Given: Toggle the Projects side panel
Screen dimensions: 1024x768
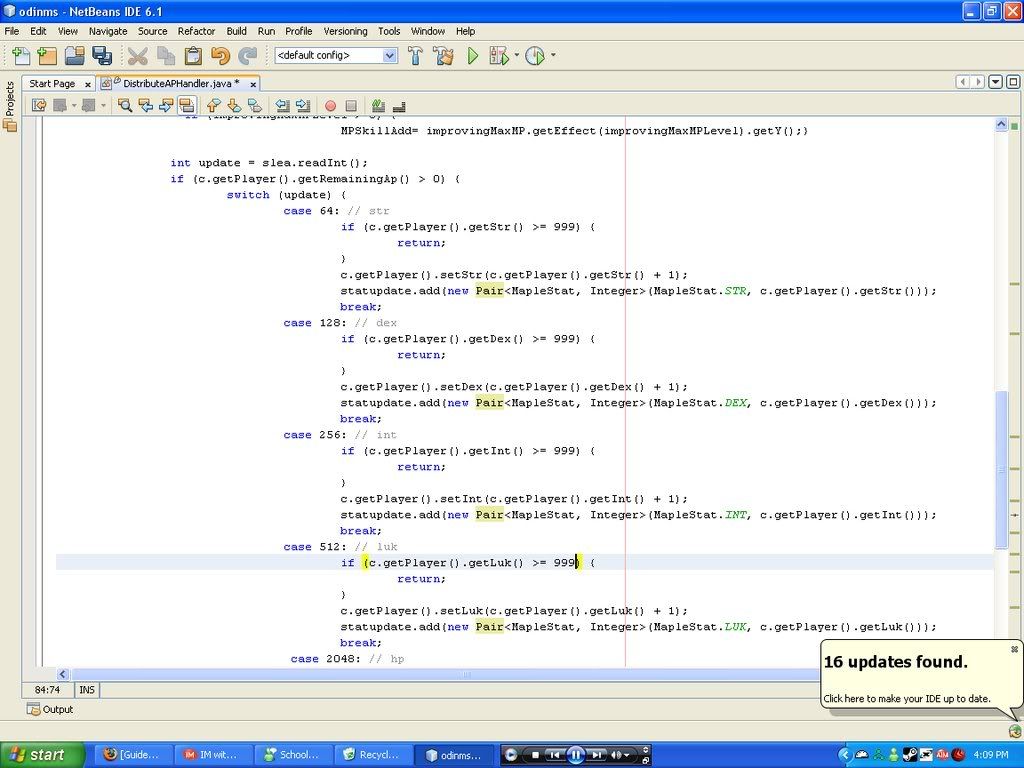Looking at the screenshot, I should (10, 106).
